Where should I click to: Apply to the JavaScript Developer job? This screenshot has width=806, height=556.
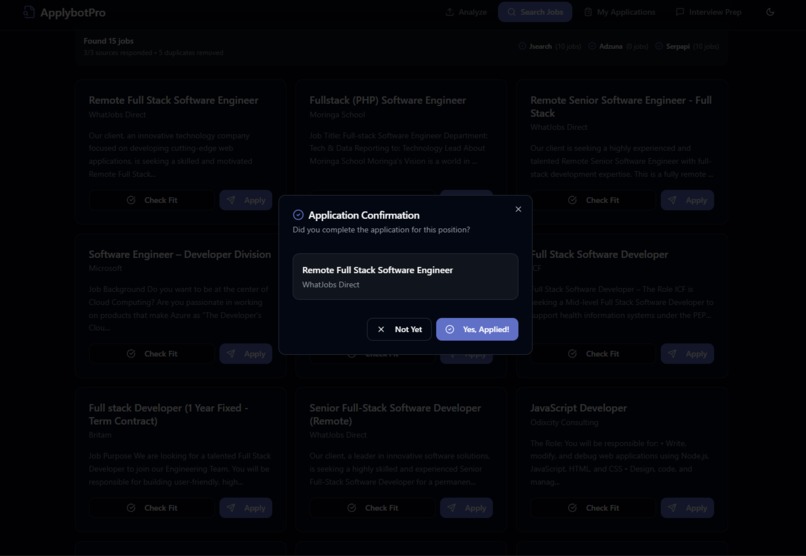point(687,508)
